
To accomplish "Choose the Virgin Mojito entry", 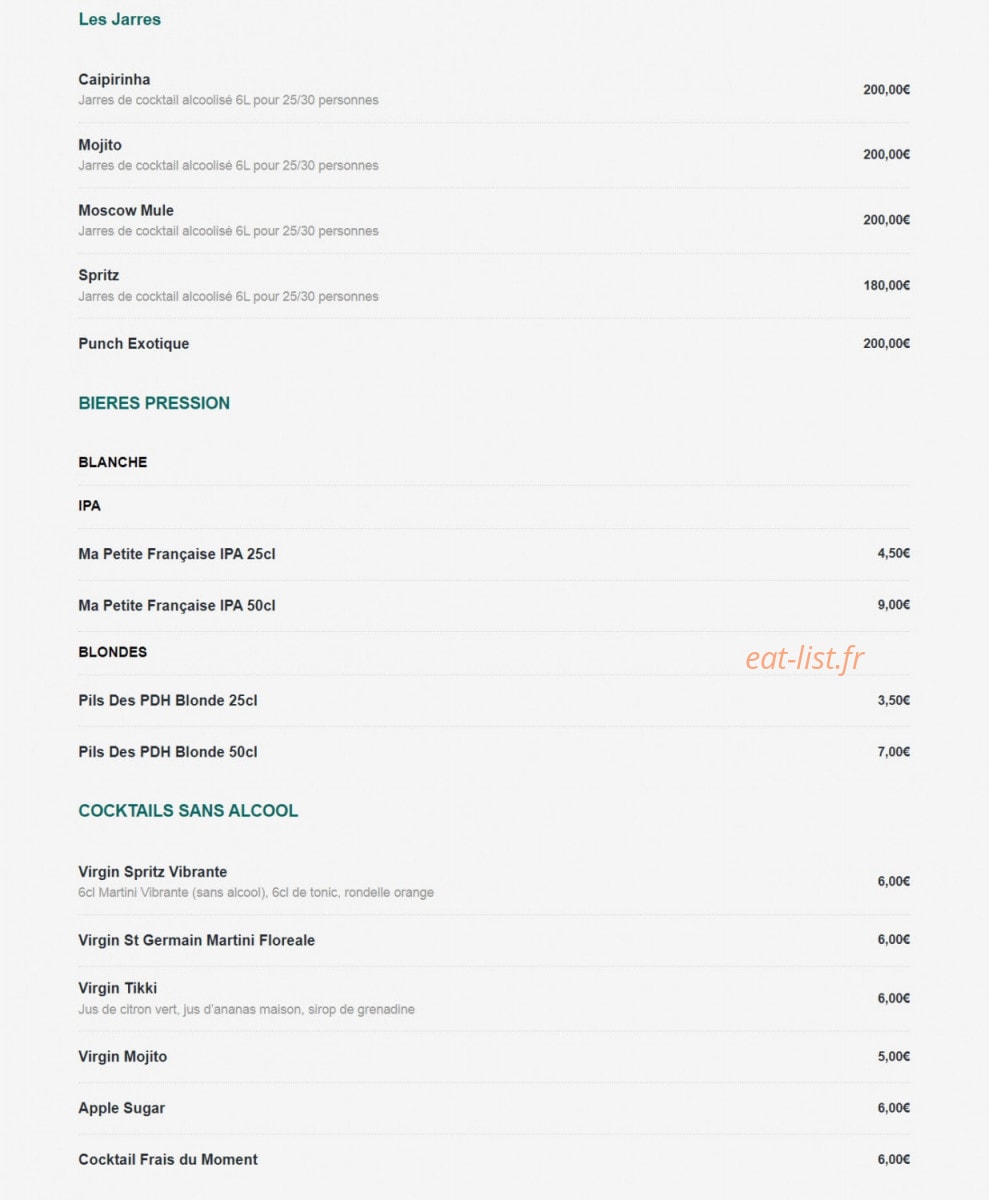I will coord(494,1057).
